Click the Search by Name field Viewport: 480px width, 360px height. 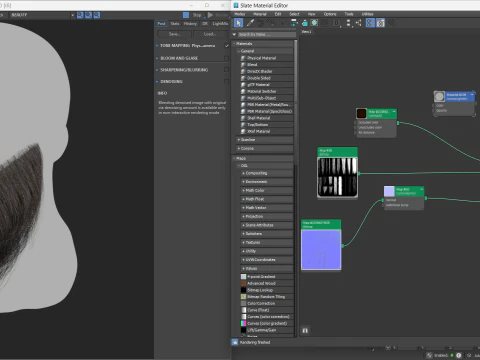coord(267,34)
